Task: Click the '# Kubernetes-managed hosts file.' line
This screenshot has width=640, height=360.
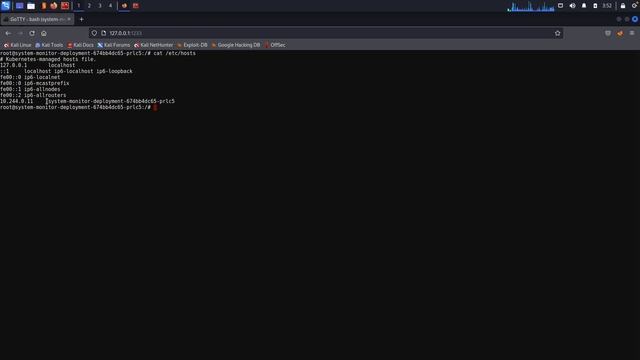Action: 48,59
